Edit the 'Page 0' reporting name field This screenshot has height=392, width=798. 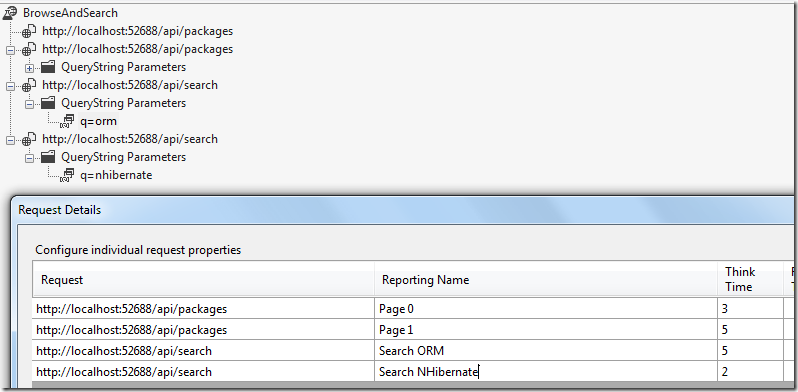click(x=546, y=309)
